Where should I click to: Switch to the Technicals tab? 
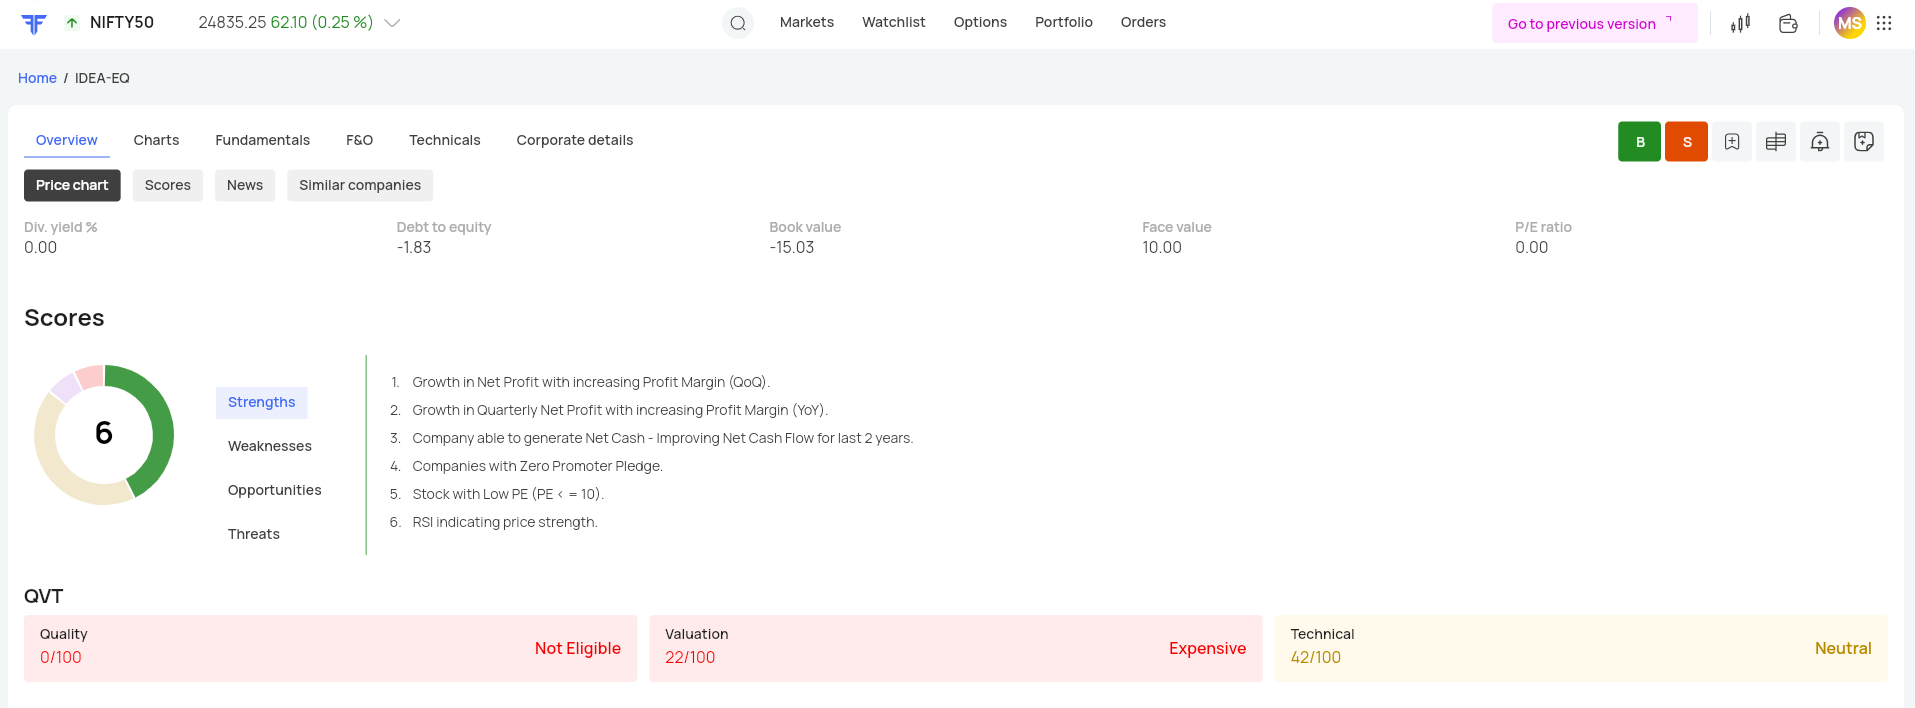[x=445, y=140]
